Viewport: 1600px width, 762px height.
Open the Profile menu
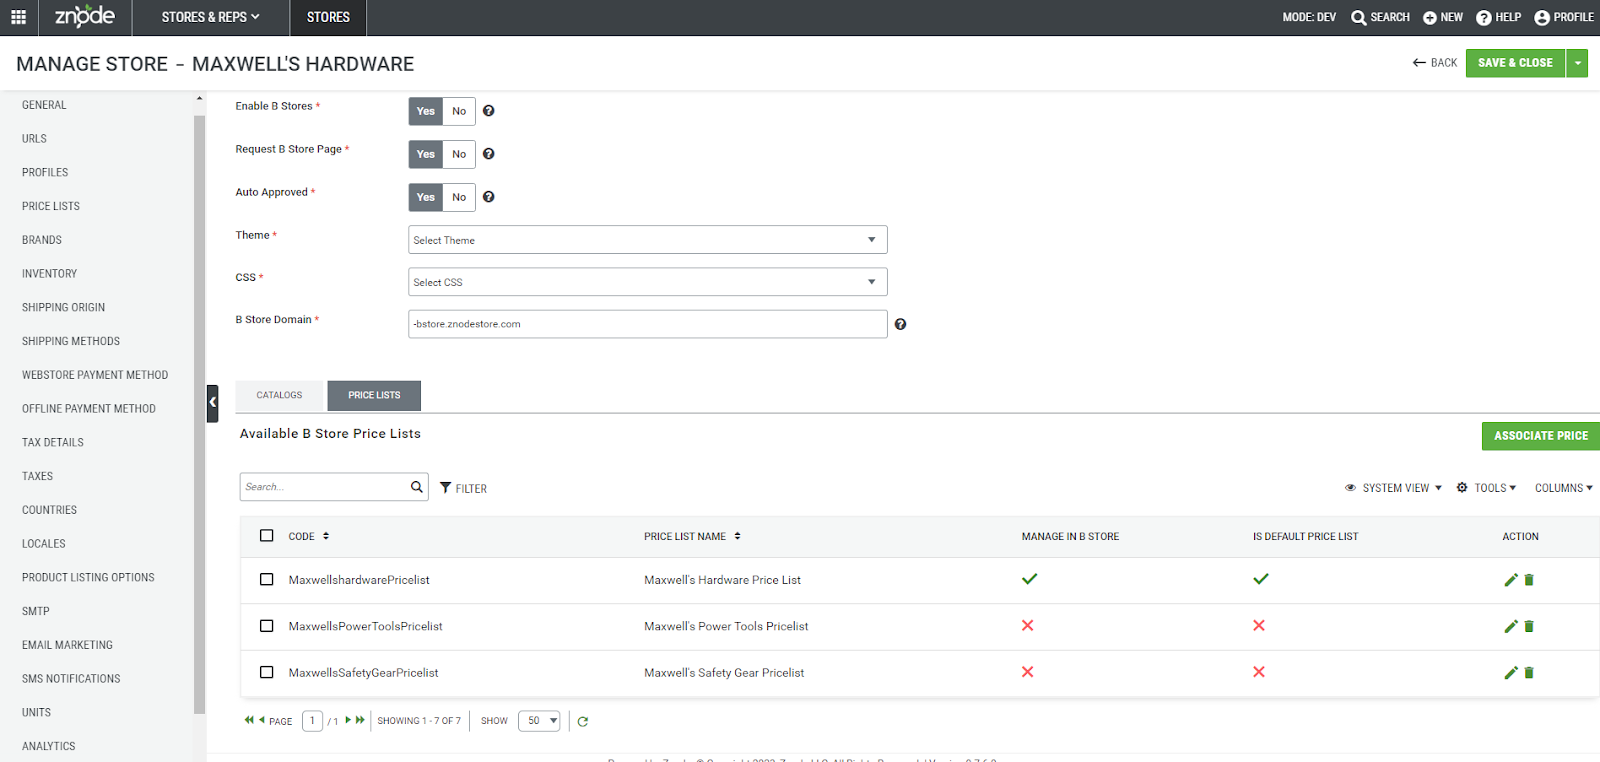(1564, 17)
